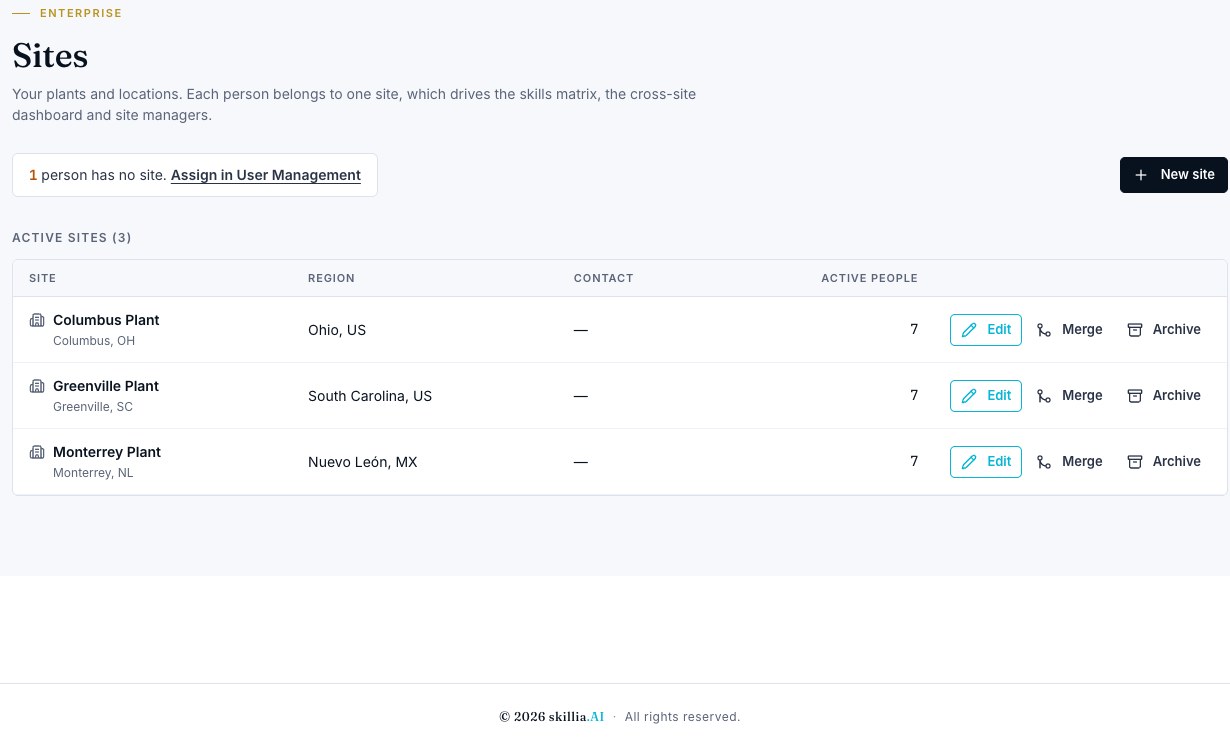Select the Monterrey Plant site name
Viewport: 1230px width, 750px height.
point(107,452)
